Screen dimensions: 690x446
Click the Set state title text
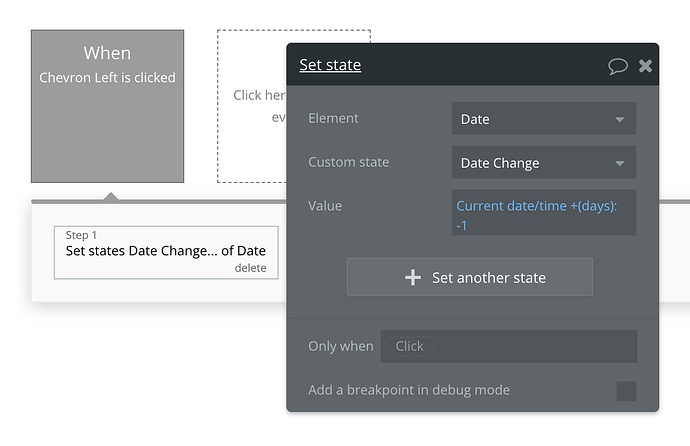[x=330, y=66]
